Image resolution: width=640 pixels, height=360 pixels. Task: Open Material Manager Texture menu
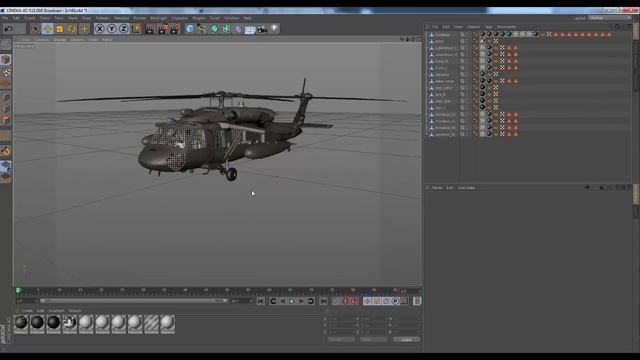coord(75,311)
